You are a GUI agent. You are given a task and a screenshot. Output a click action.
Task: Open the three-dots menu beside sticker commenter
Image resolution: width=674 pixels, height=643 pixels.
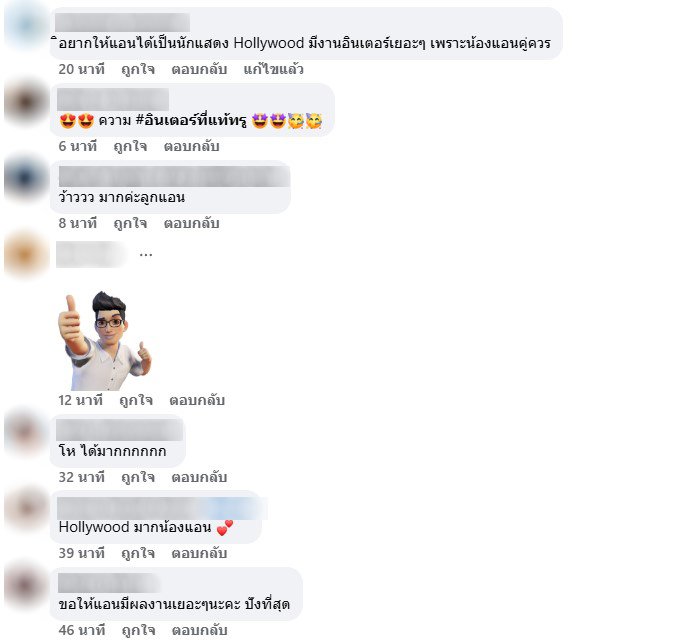click(146, 254)
